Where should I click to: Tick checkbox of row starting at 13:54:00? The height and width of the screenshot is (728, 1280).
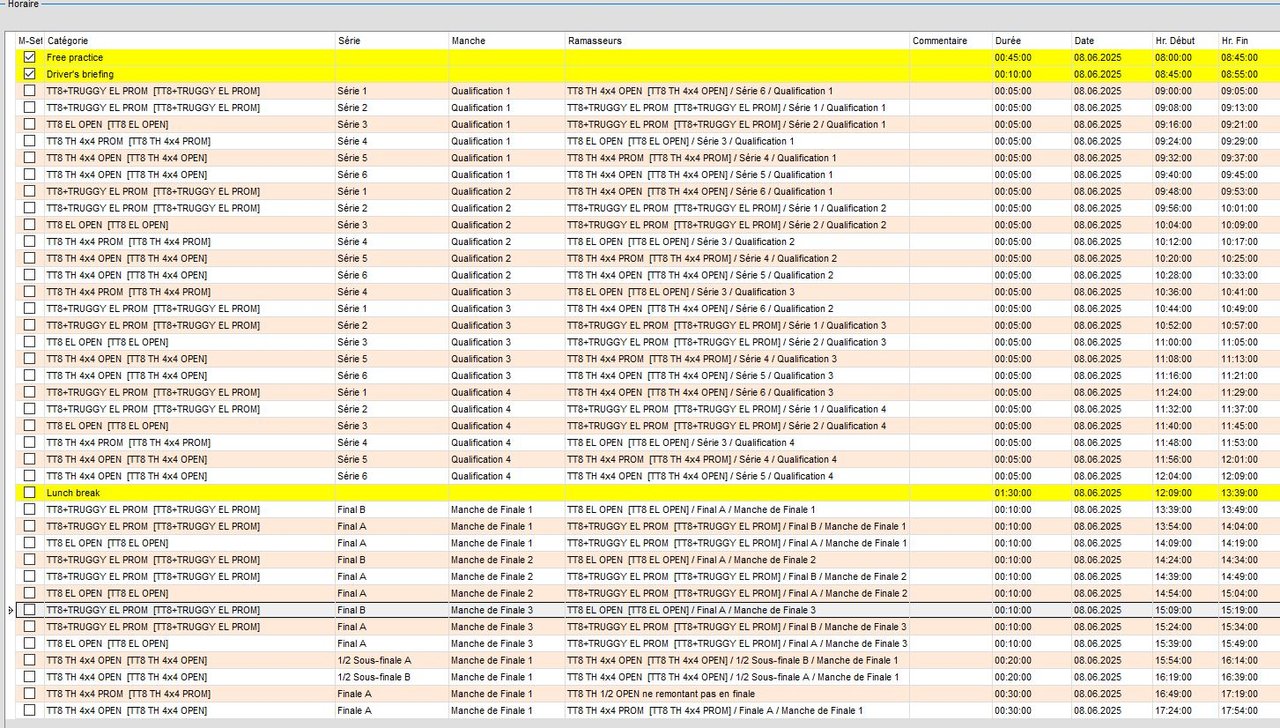coord(30,526)
